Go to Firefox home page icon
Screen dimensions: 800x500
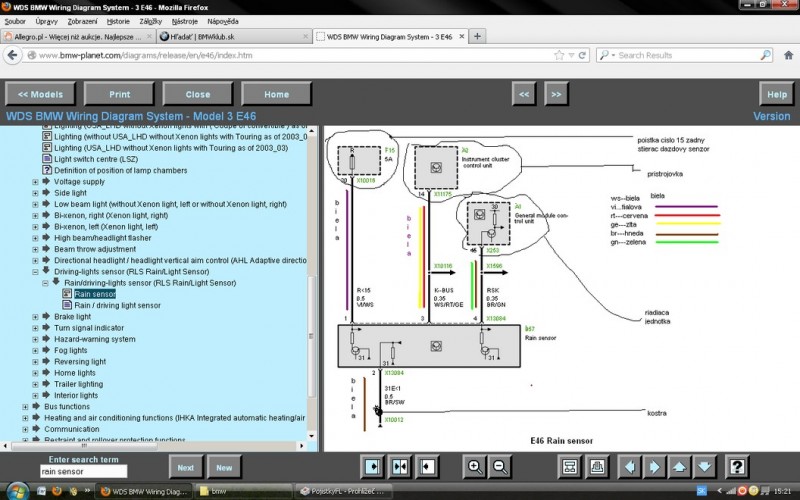[x=788, y=55]
